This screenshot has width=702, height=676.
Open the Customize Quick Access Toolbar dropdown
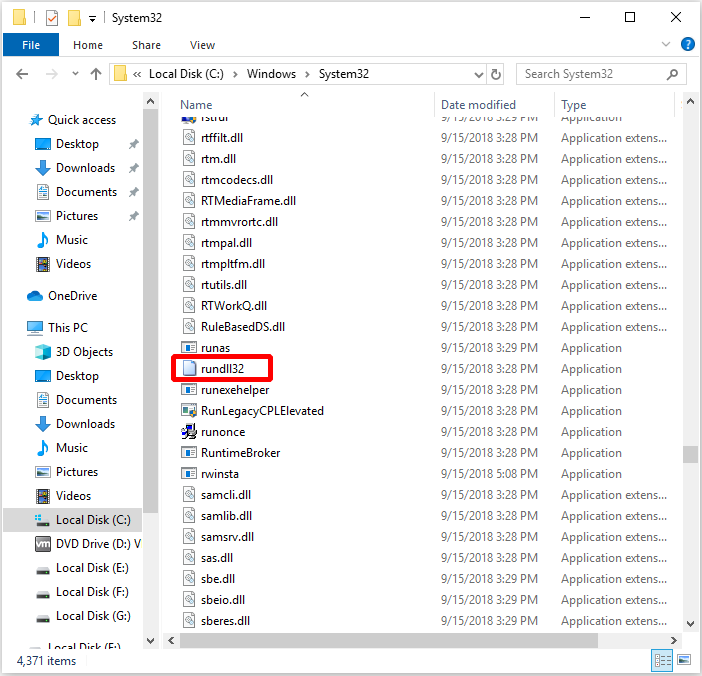point(93,18)
